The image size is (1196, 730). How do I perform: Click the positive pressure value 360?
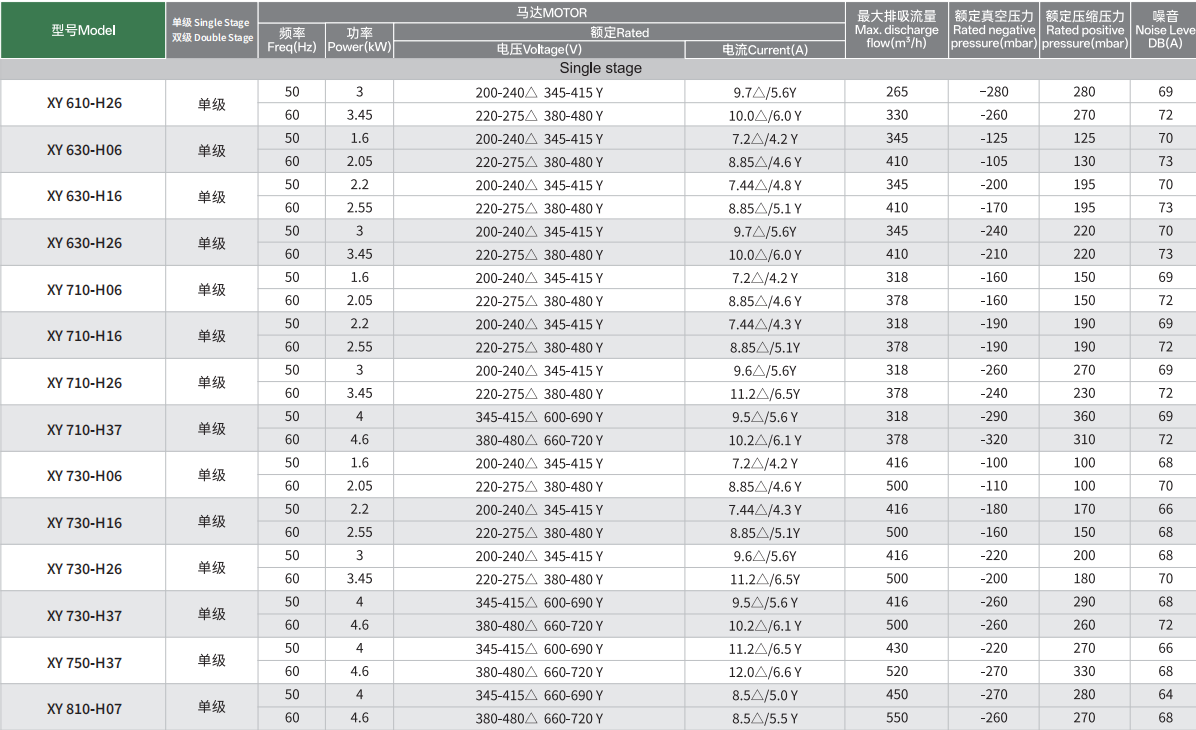tap(1084, 416)
